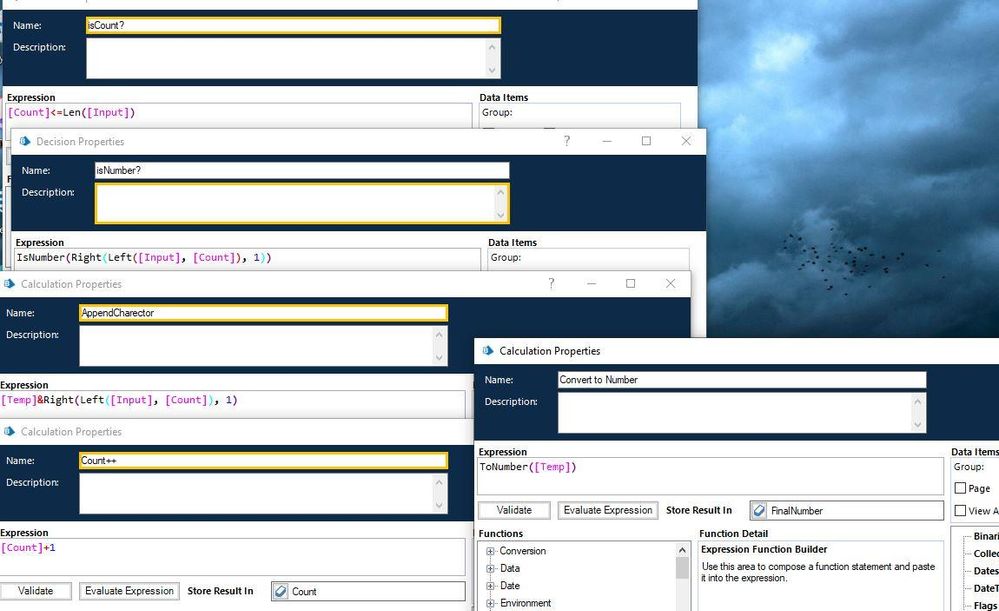Click the ToNumber([Temp]) expression box

click(x=710, y=476)
